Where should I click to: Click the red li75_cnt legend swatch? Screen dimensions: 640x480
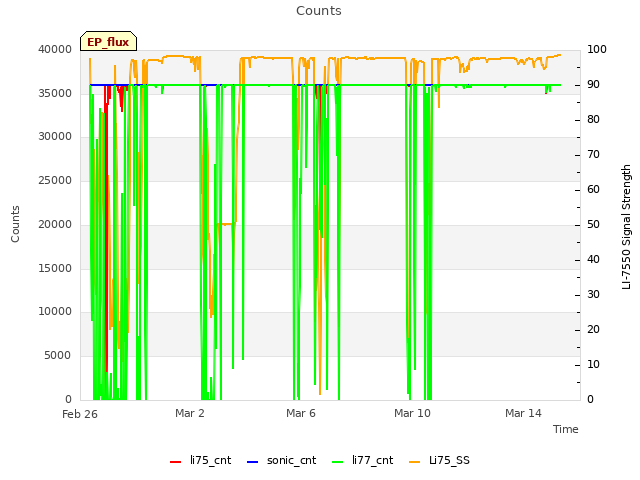click(x=176, y=462)
